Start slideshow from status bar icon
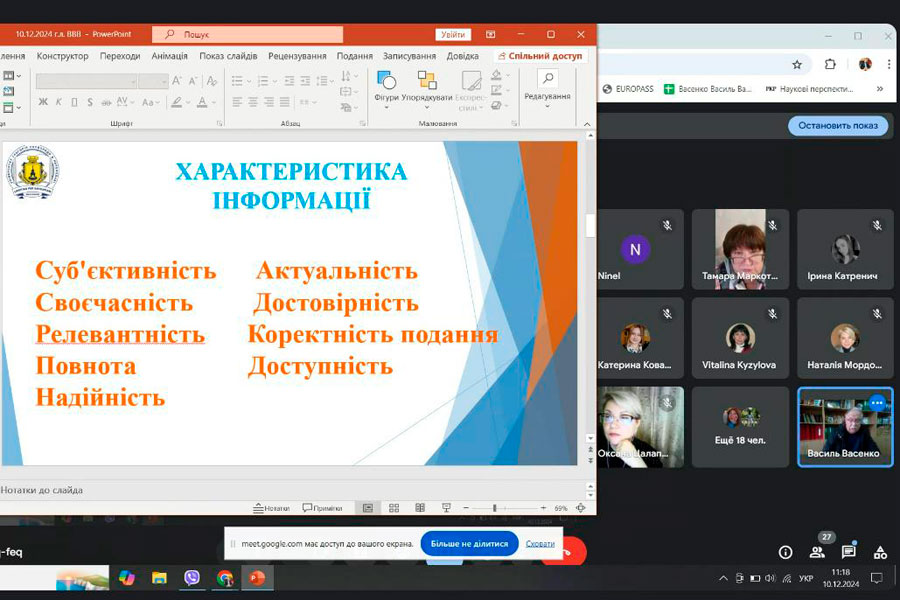 point(446,508)
